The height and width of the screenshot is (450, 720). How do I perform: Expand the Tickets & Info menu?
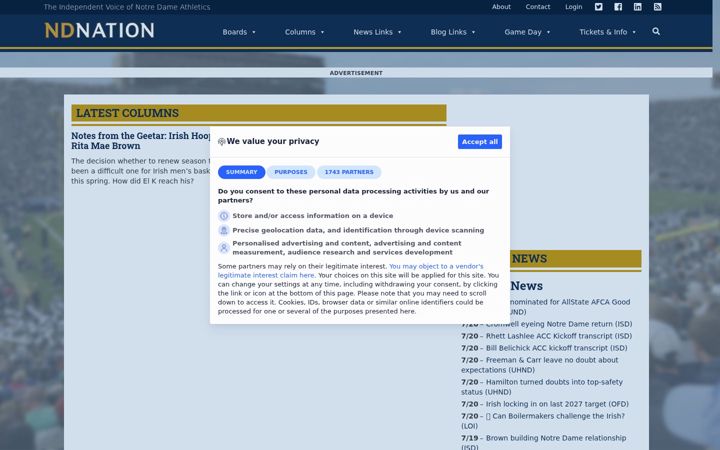pos(608,32)
